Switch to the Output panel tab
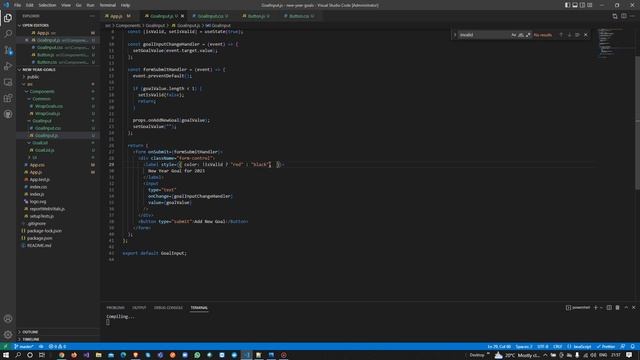The height and width of the screenshot is (360, 640). (139, 308)
